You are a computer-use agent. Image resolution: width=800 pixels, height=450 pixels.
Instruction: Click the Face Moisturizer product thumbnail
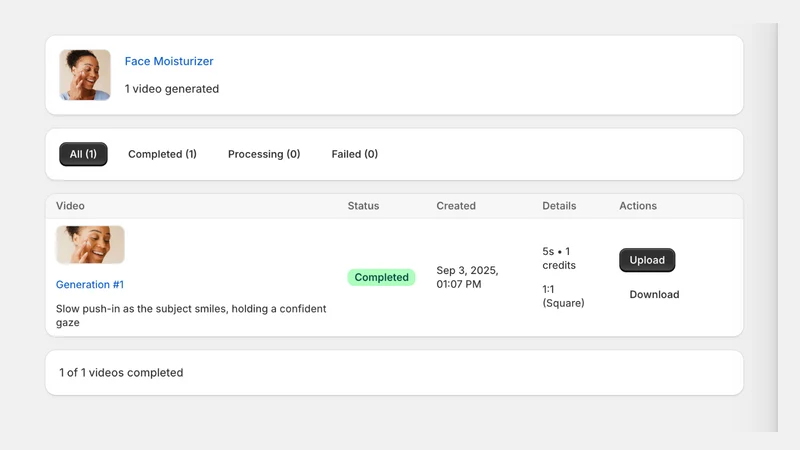[x=85, y=74]
